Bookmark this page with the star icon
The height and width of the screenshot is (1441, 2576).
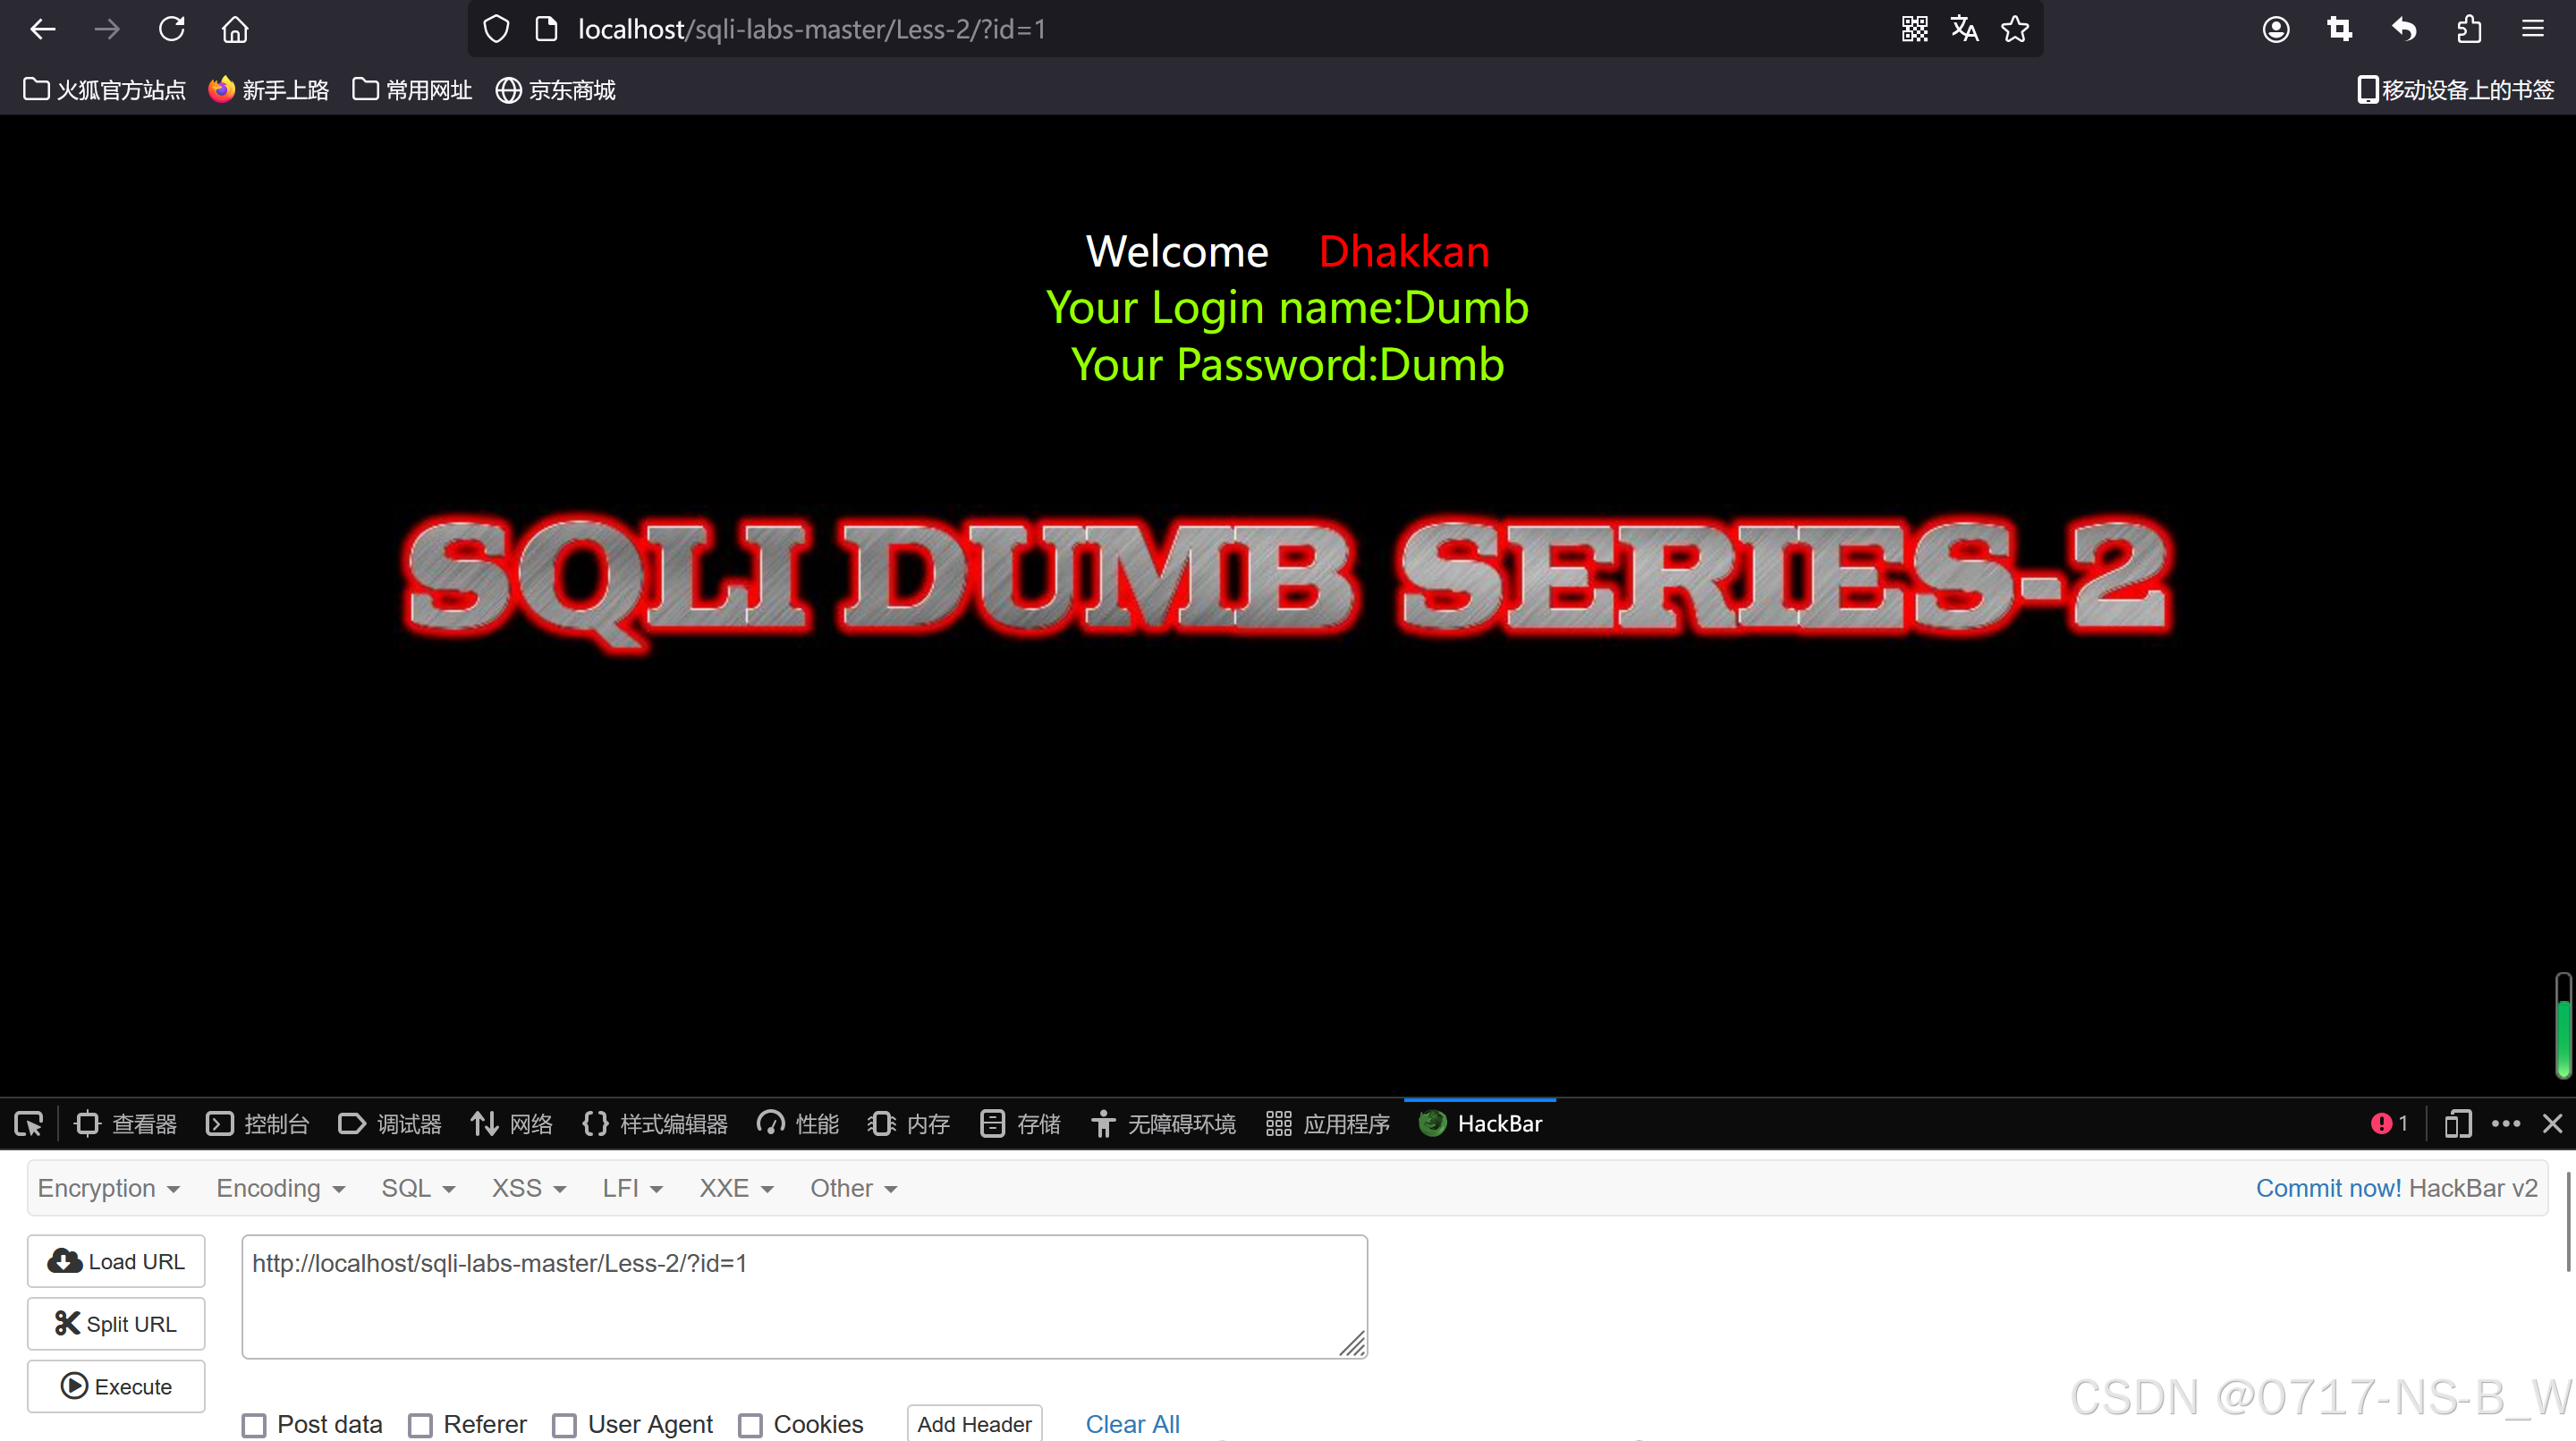tap(2015, 29)
